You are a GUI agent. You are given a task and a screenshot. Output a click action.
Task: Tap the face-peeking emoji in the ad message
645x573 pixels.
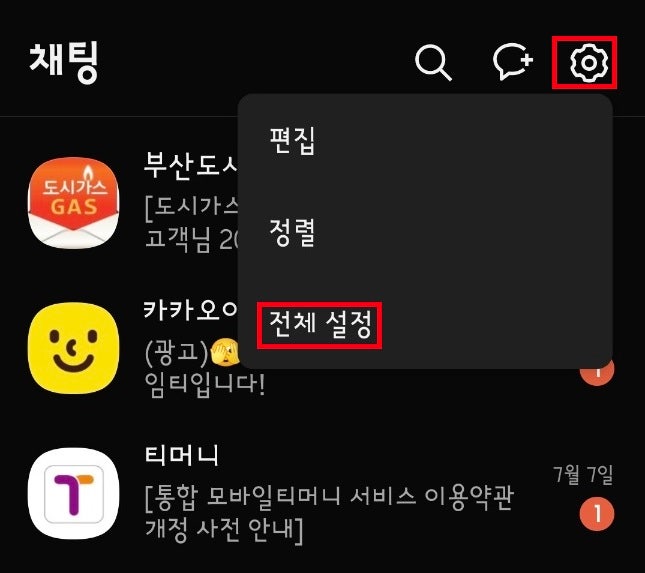coord(225,353)
